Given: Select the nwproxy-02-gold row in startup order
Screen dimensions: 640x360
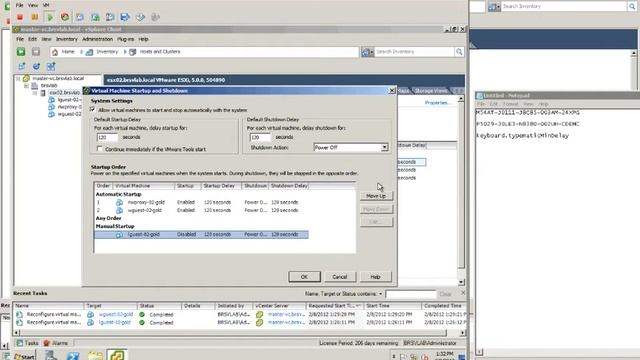Looking at the screenshot, I should (201, 202).
